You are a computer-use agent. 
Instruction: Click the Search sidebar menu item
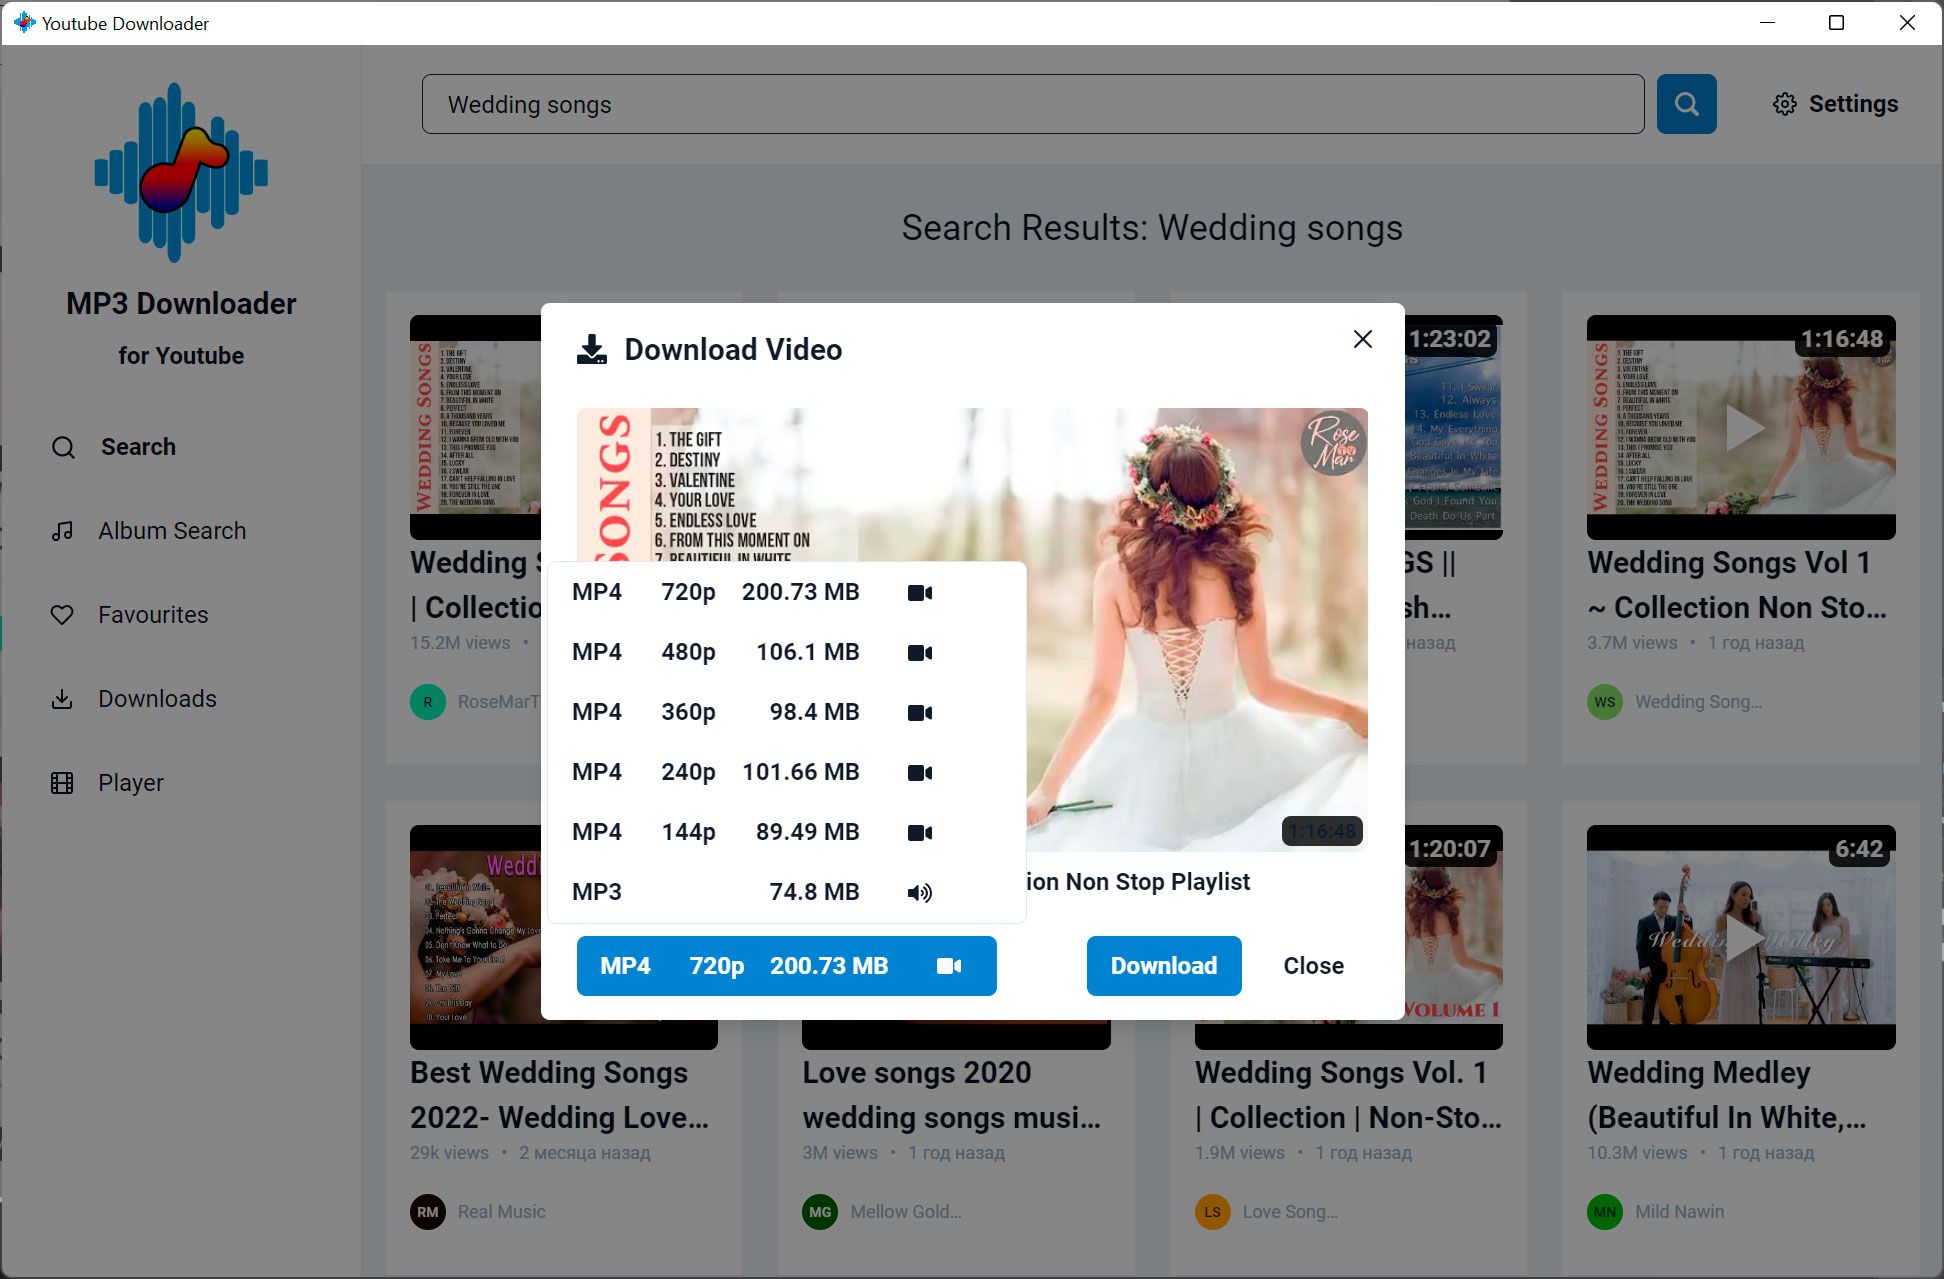point(138,445)
